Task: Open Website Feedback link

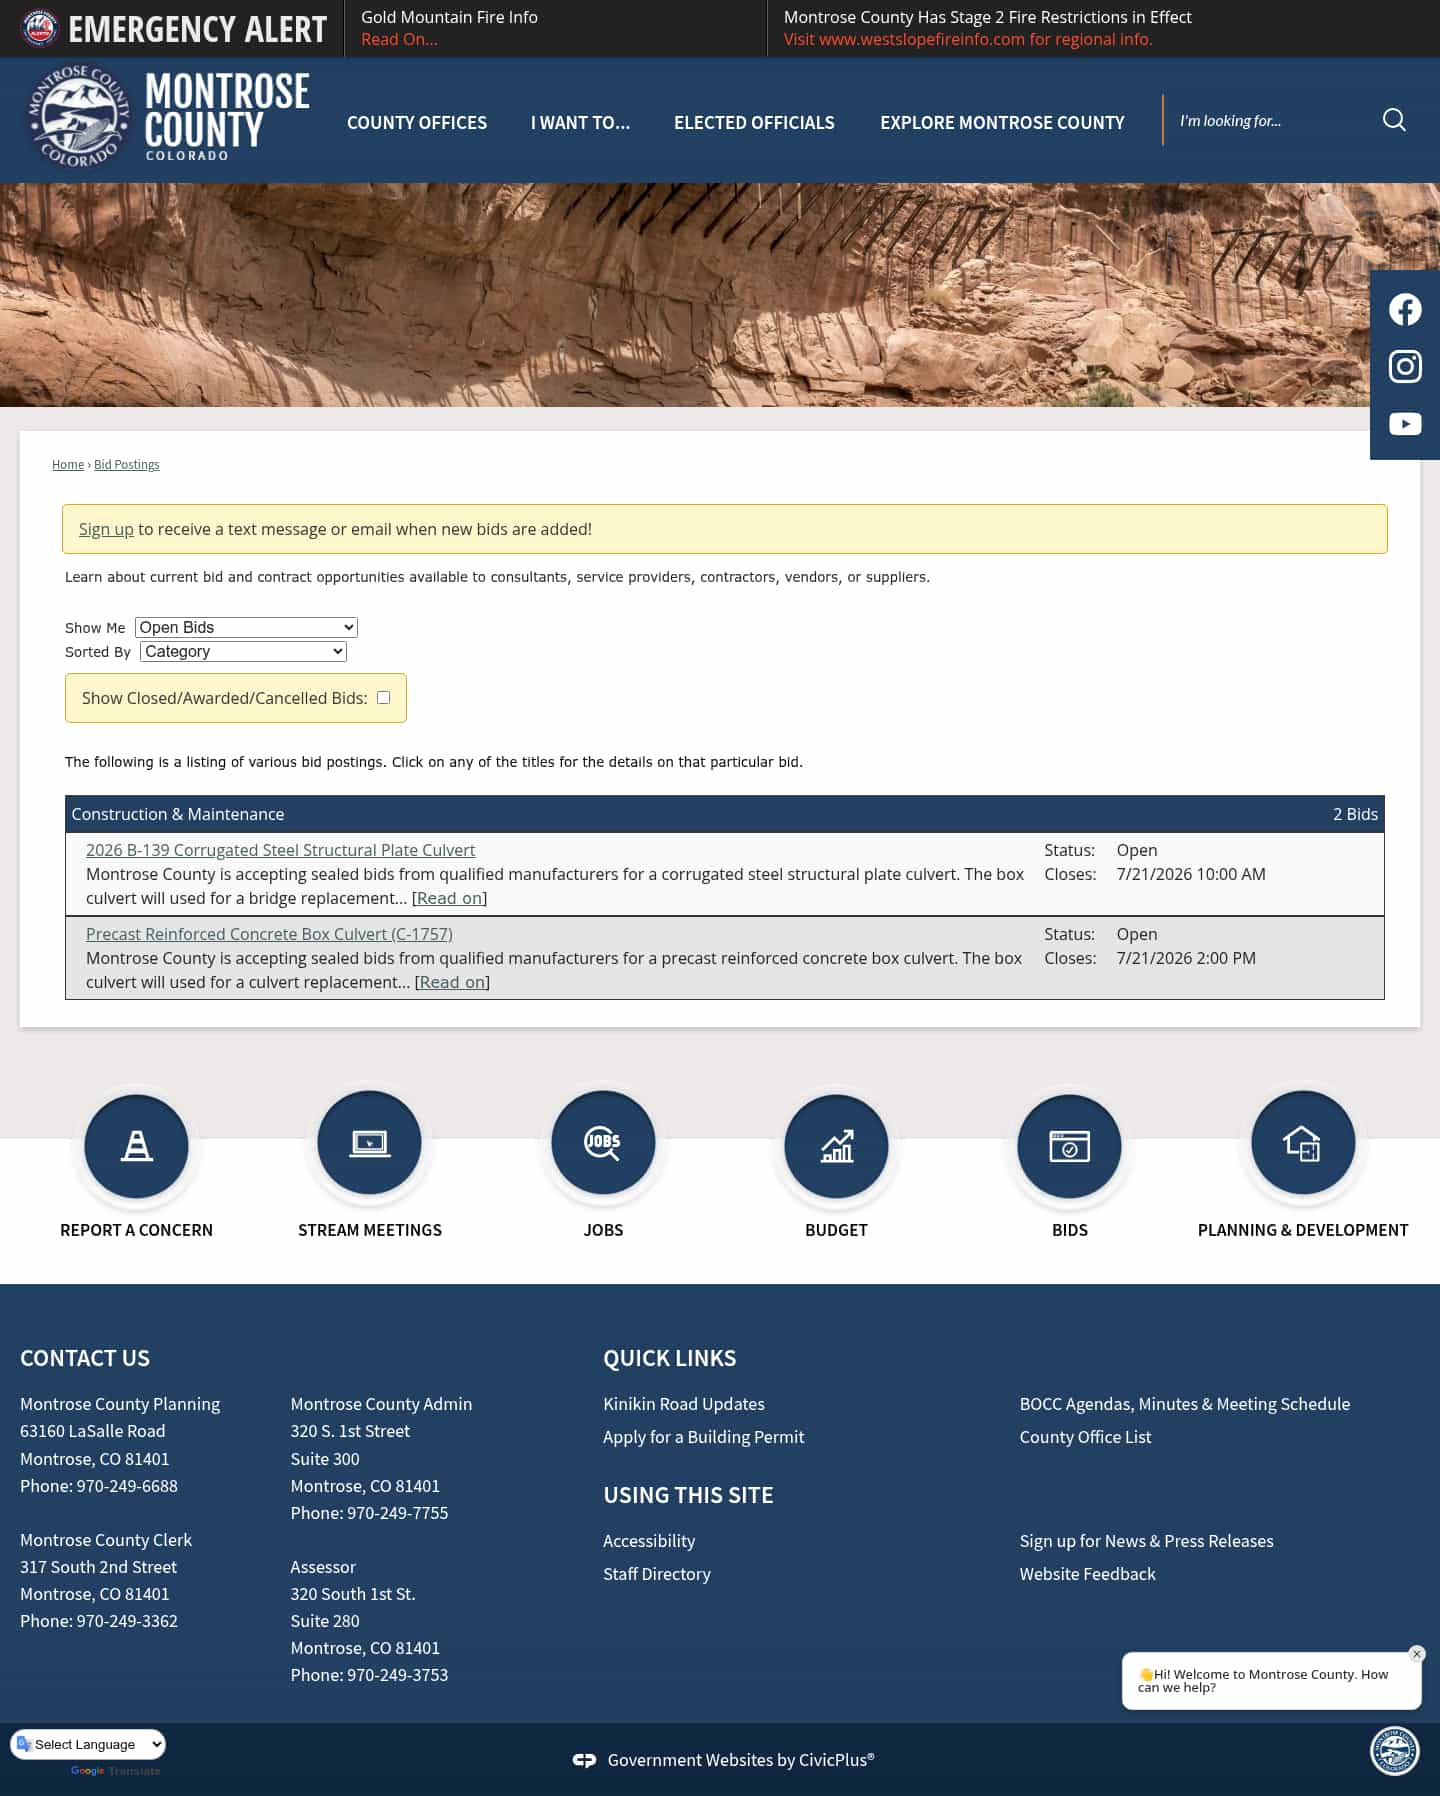Action: pyautogui.click(x=1087, y=1574)
